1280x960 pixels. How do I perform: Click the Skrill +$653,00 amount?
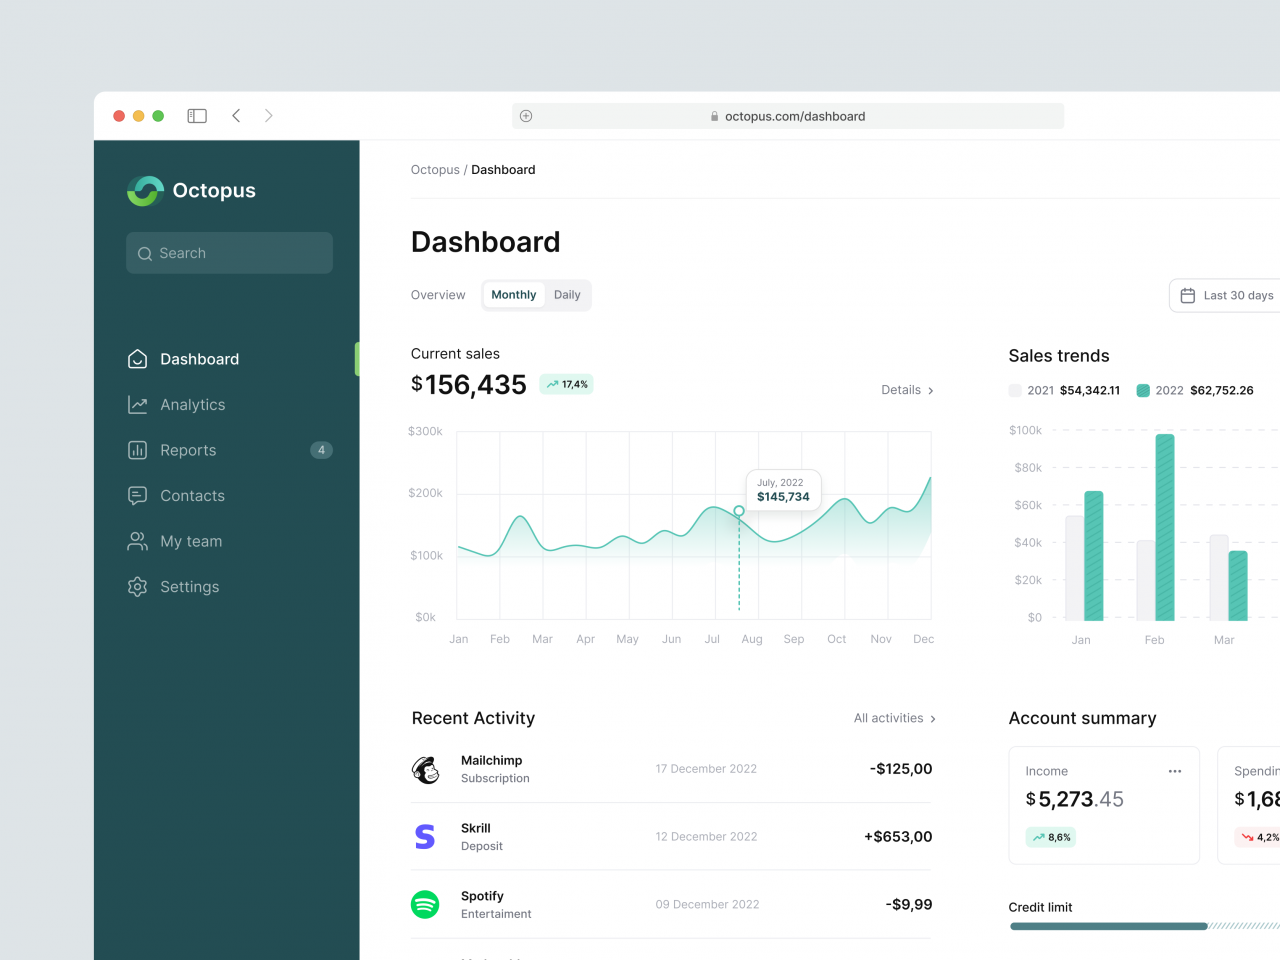(898, 837)
